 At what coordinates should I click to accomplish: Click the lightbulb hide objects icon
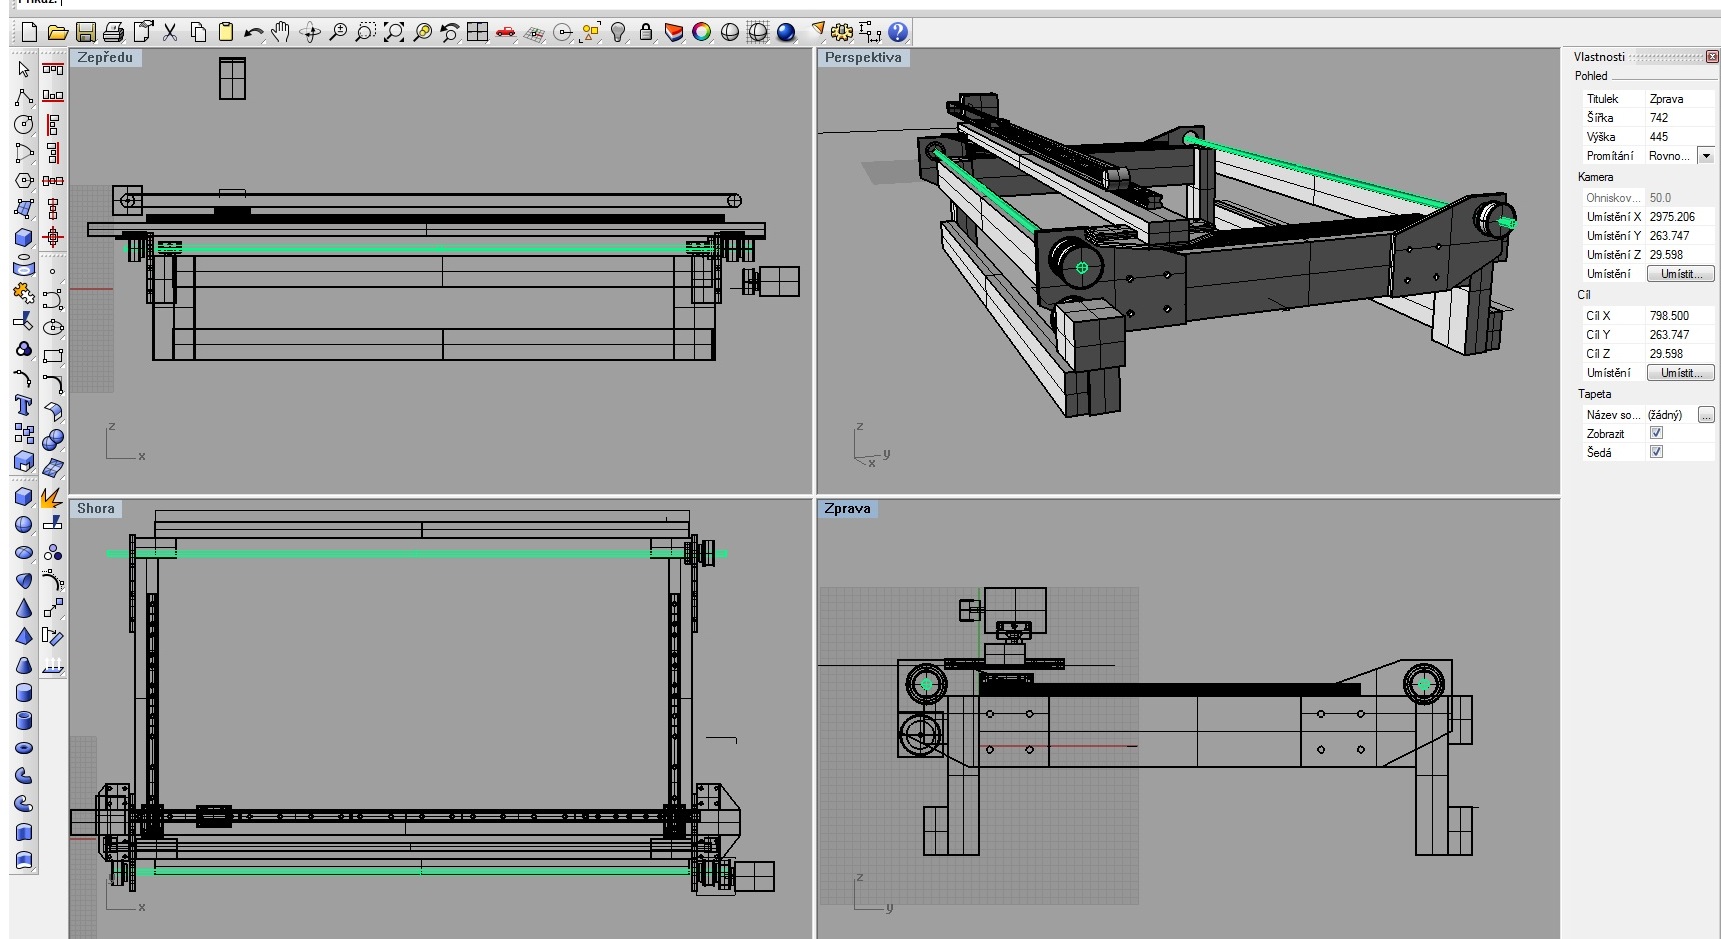pos(618,33)
